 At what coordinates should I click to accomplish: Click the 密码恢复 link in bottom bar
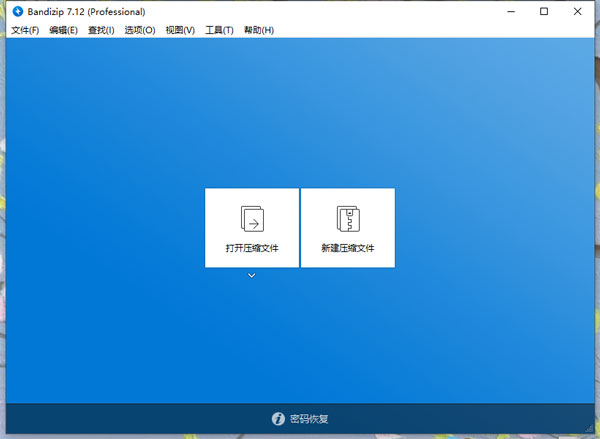coord(309,419)
